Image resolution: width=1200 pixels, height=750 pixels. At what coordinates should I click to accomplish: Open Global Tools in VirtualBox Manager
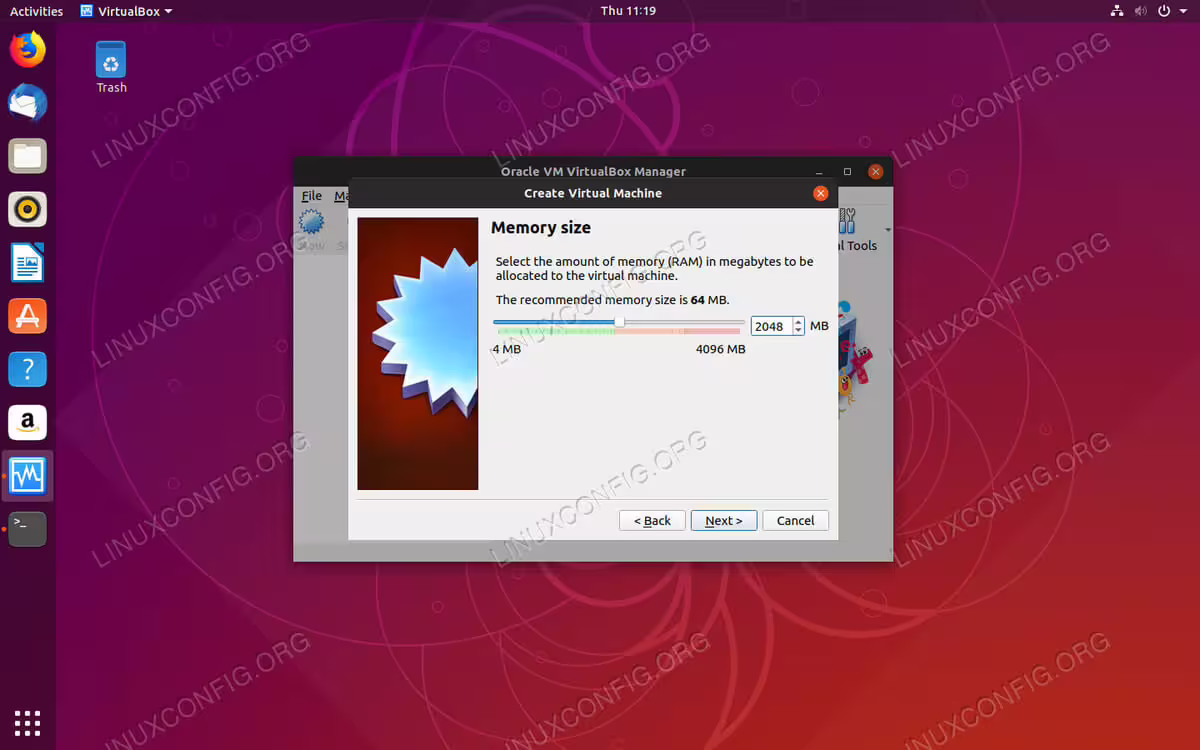click(x=855, y=229)
